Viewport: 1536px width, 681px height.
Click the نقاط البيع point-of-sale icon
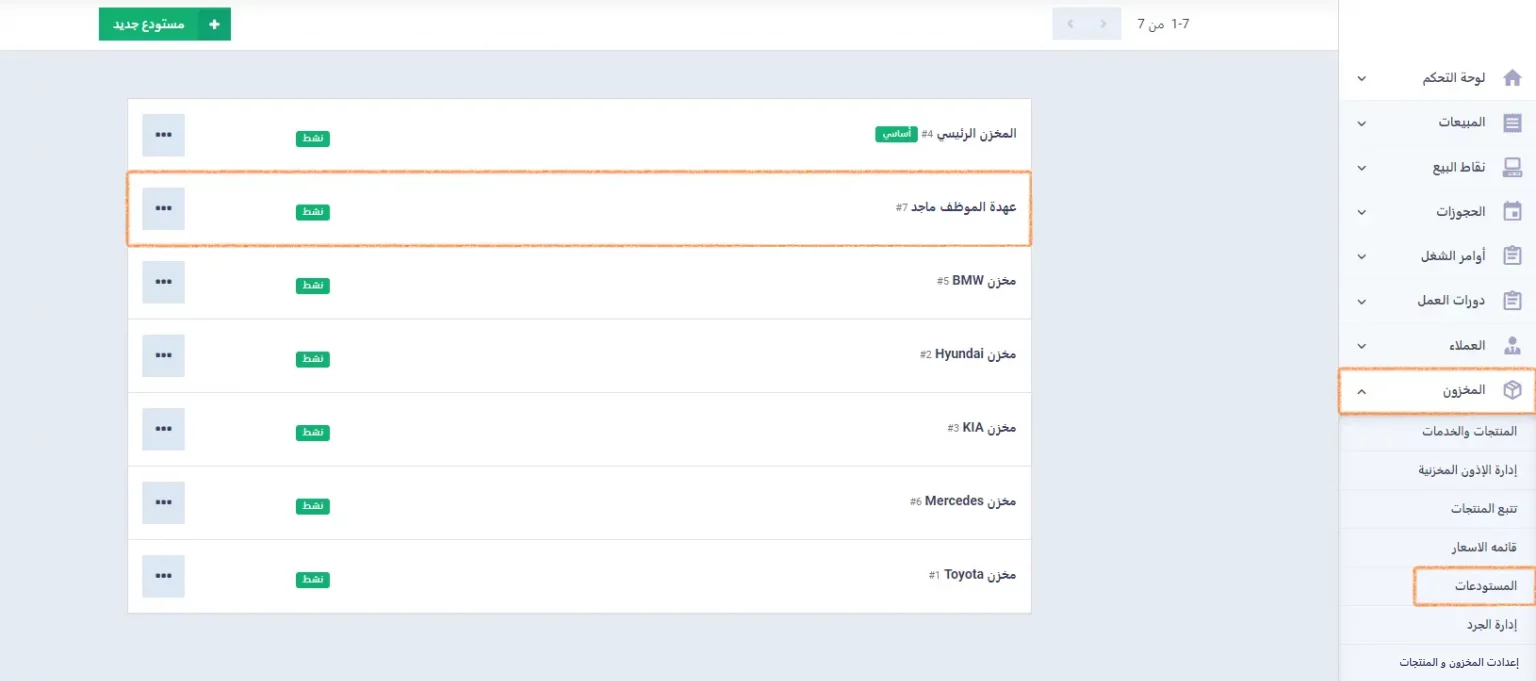click(x=1512, y=167)
